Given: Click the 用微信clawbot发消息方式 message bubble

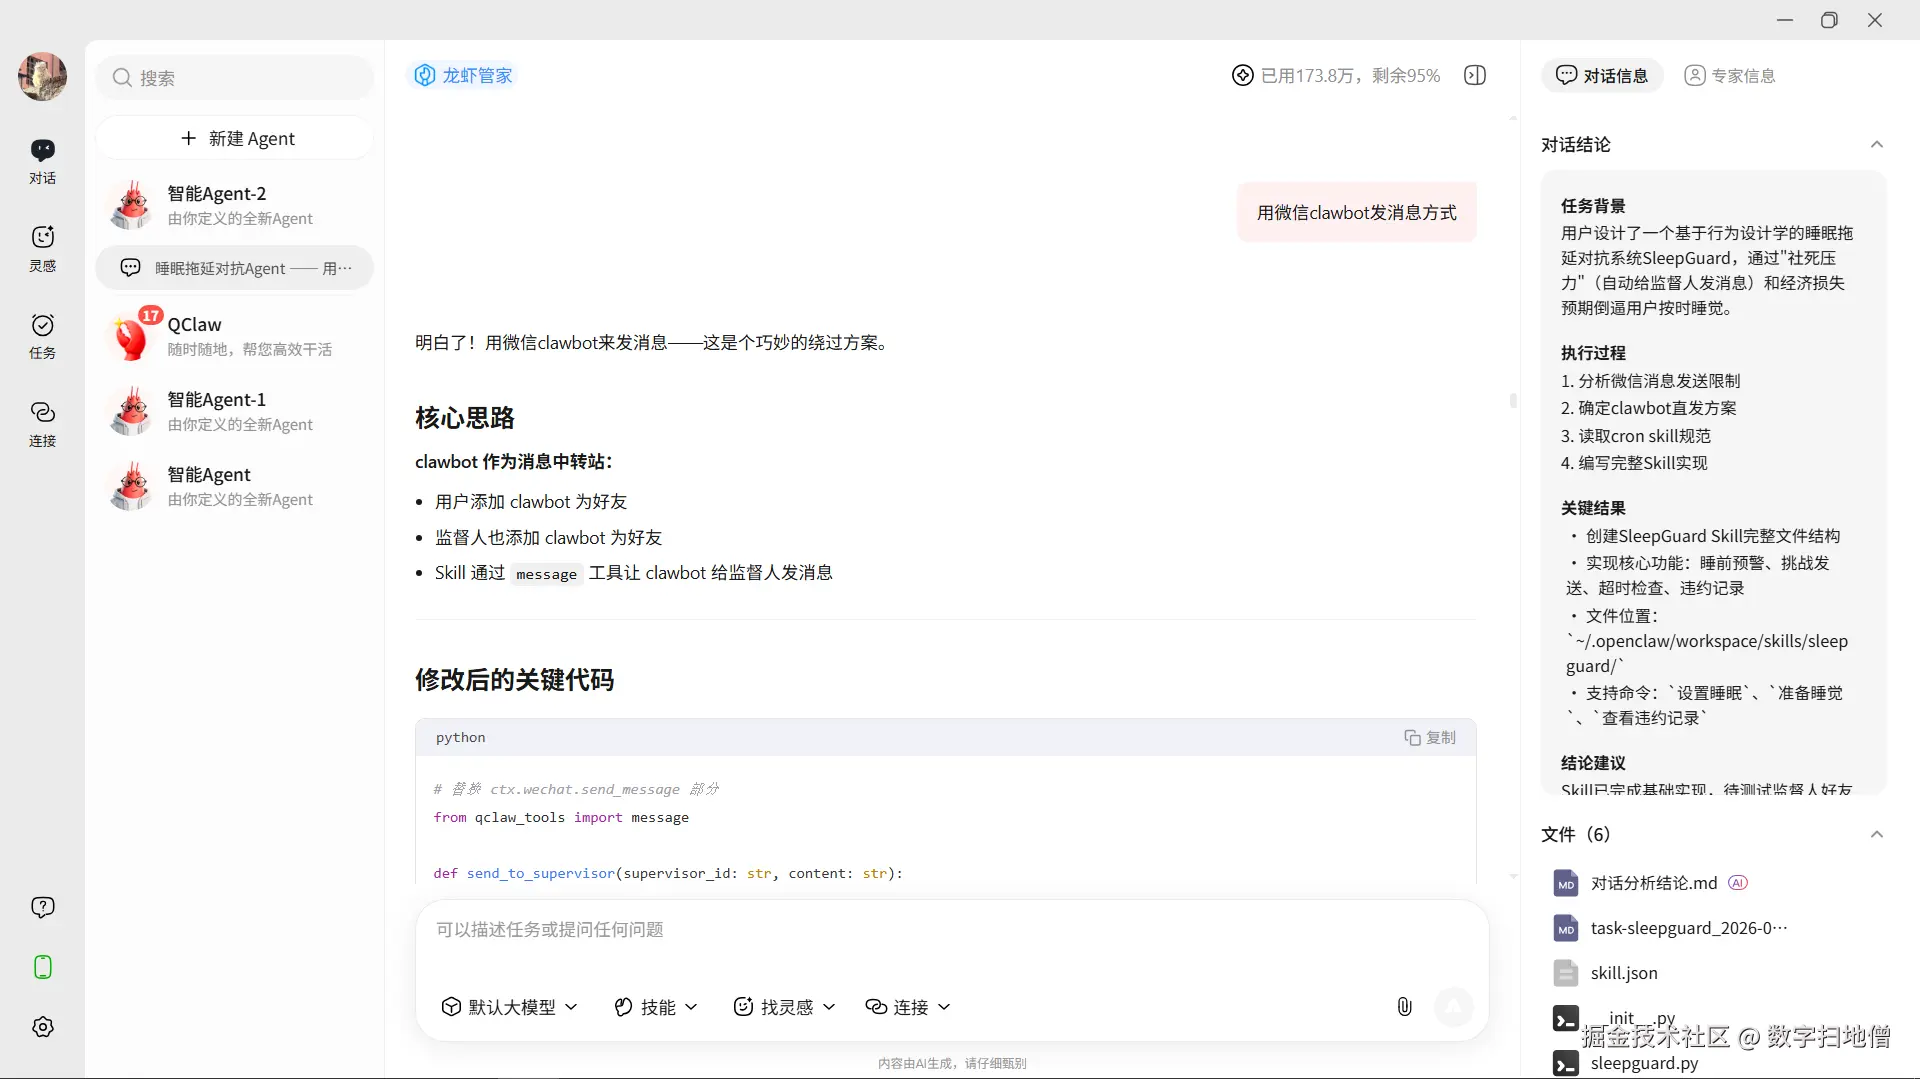Looking at the screenshot, I should pyautogui.click(x=1356, y=212).
